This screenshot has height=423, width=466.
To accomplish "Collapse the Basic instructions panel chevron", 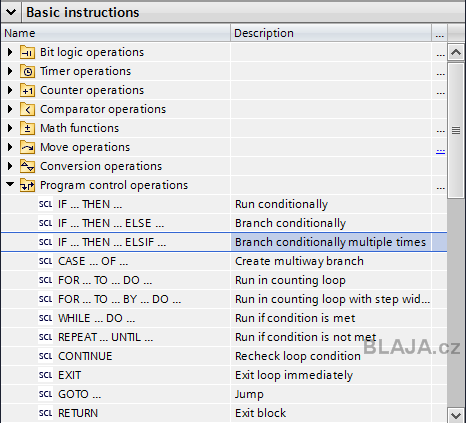I will click(x=11, y=12).
